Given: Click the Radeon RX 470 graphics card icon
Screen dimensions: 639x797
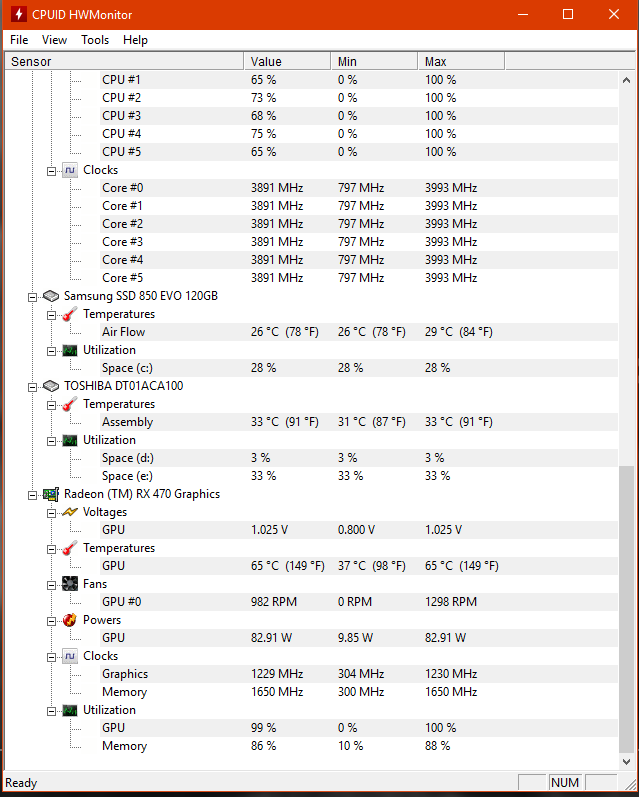Looking at the screenshot, I should [51, 494].
